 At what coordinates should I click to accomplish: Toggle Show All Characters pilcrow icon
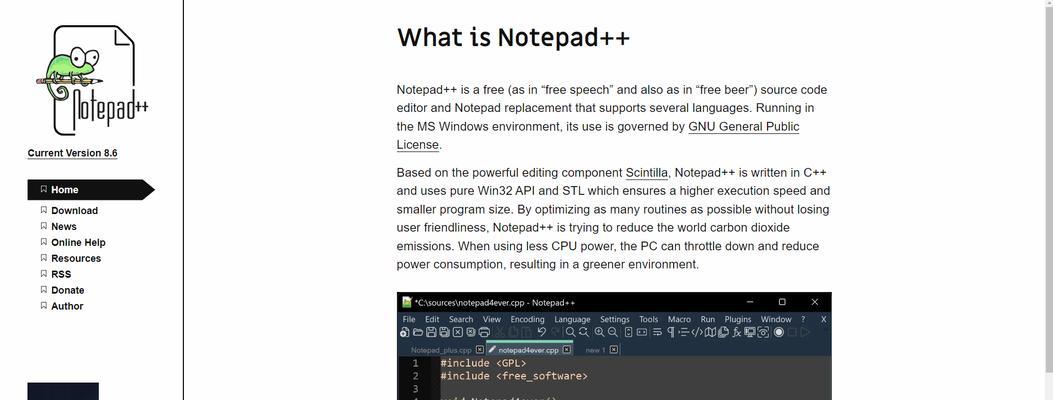[671, 332]
